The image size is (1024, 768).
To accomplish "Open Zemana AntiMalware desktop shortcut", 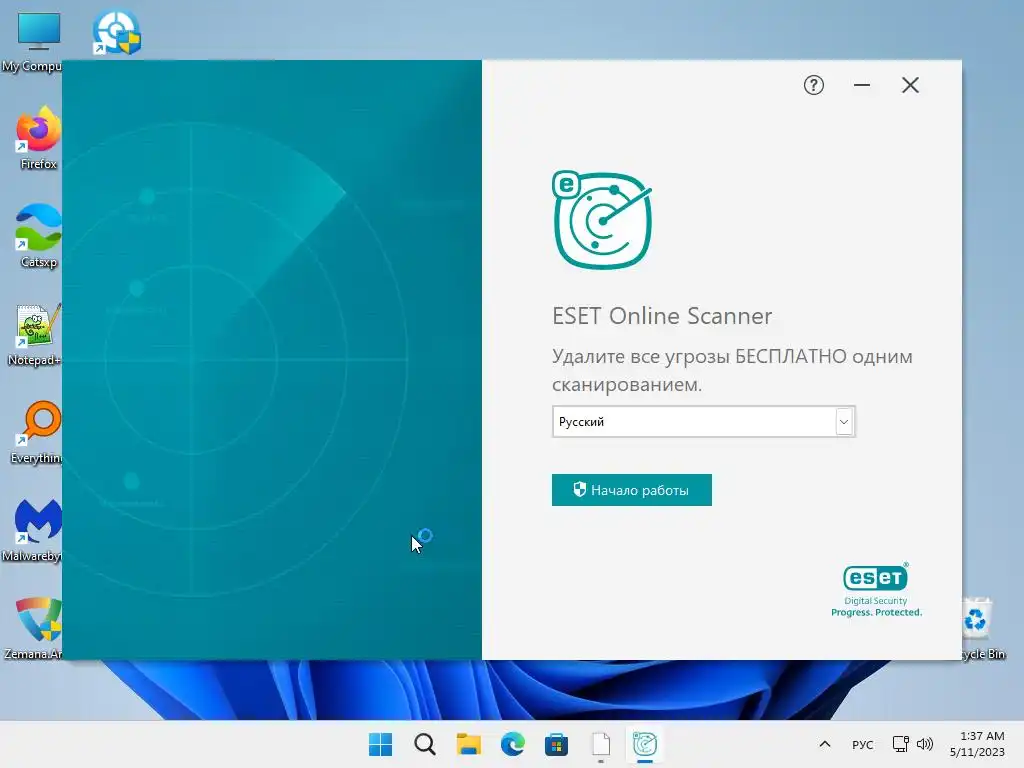I will [x=35, y=628].
